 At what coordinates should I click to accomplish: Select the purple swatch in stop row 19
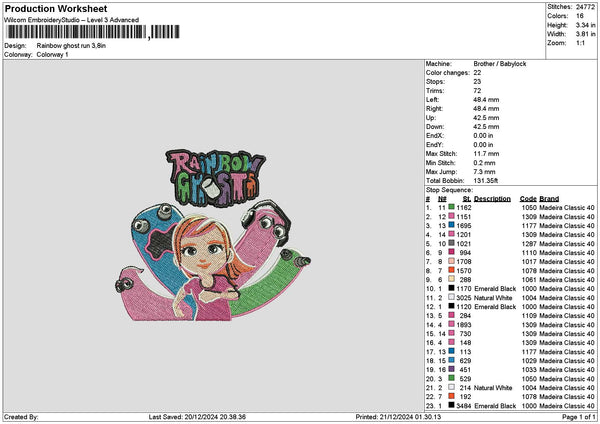click(452, 370)
